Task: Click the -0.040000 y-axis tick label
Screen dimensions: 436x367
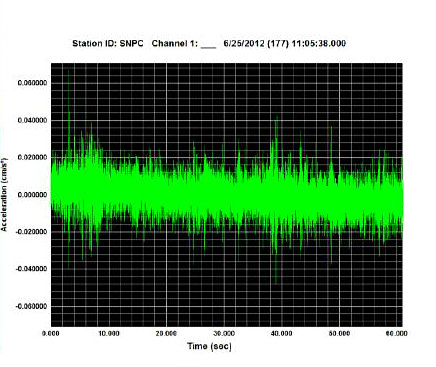Action: (31, 269)
